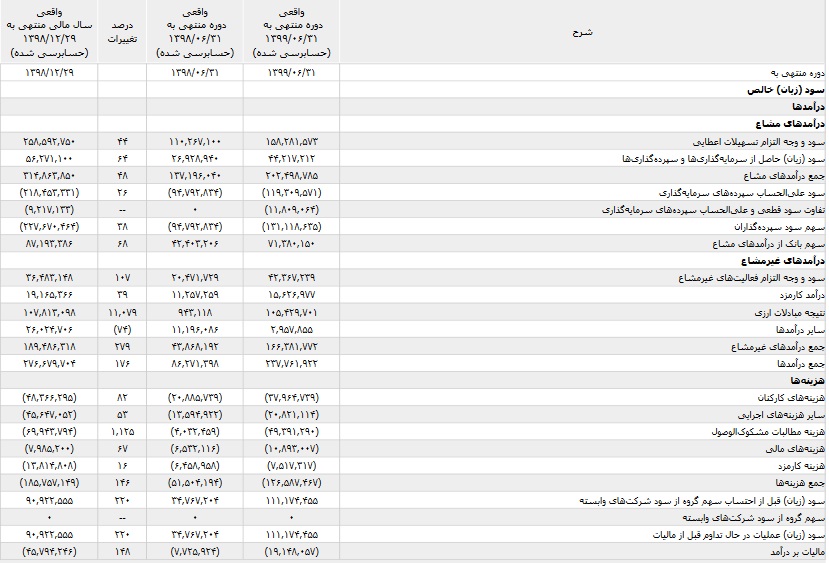Select value '۱۹,۱۶۵,۳۶۶'
This screenshot has width=829, height=563.
(49, 294)
